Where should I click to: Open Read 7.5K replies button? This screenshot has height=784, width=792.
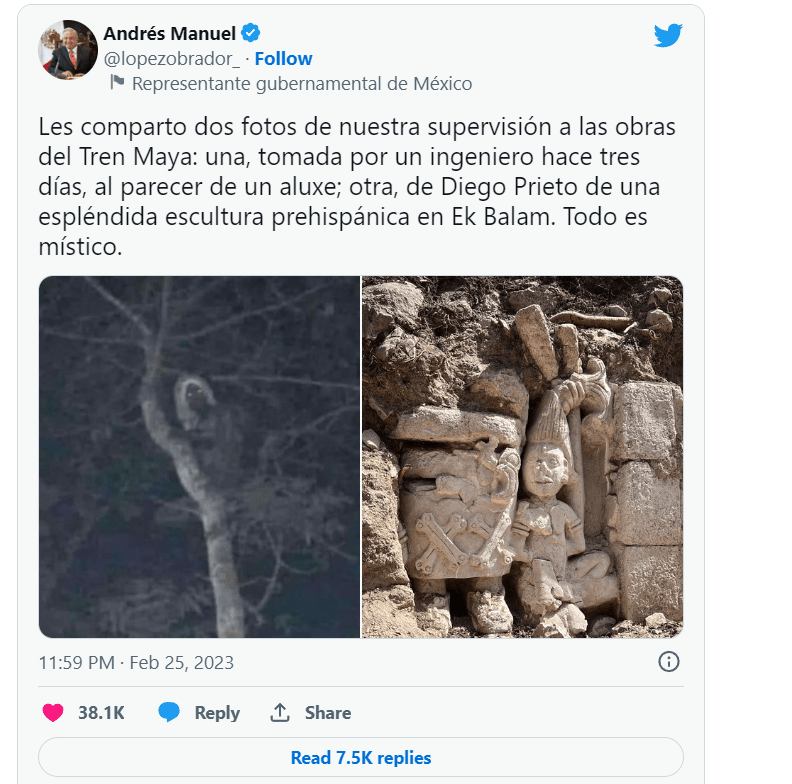pyautogui.click(x=361, y=757)
